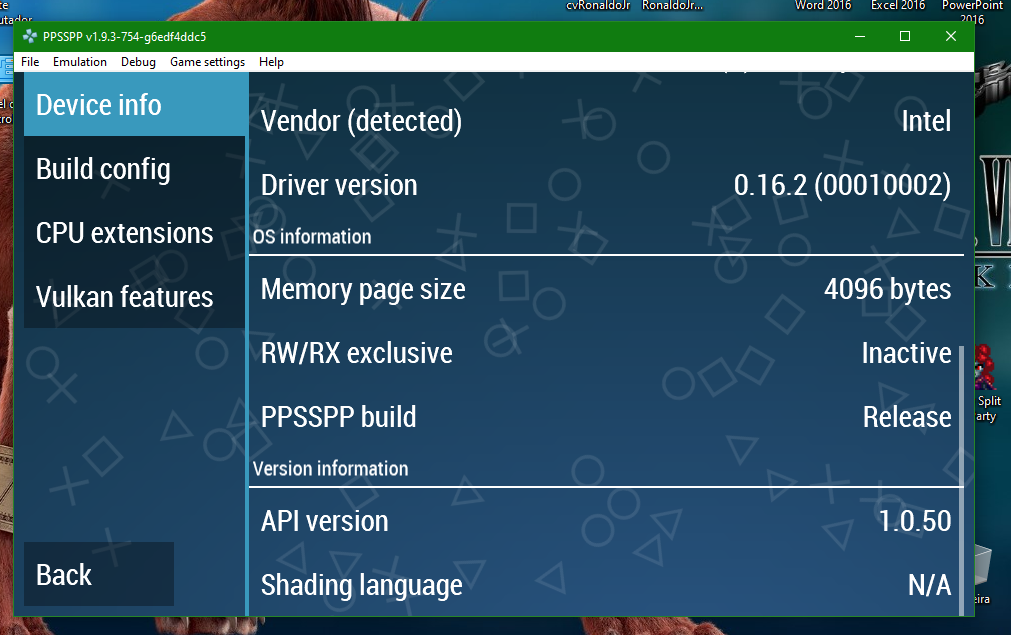The width and height of the screenshot is (1011, 635).
Task: Open the Word 2016 desktop shortcut
Action: (x=823, y=7)
